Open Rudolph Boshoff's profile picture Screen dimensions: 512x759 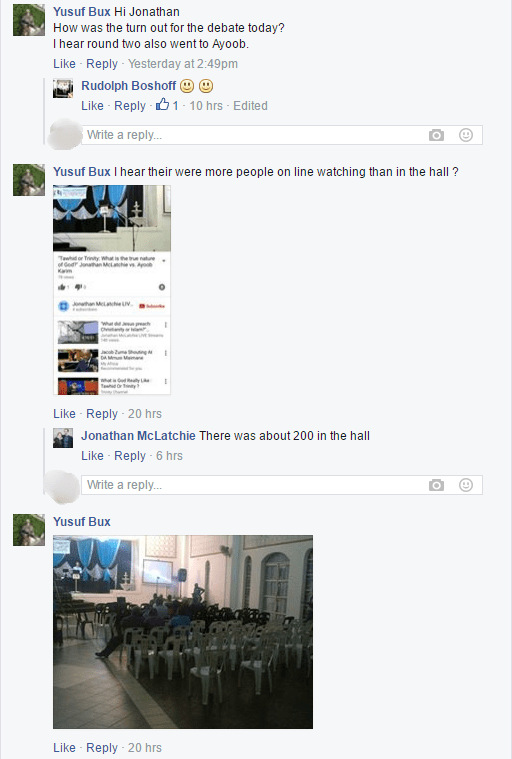(x=63, y=88)
